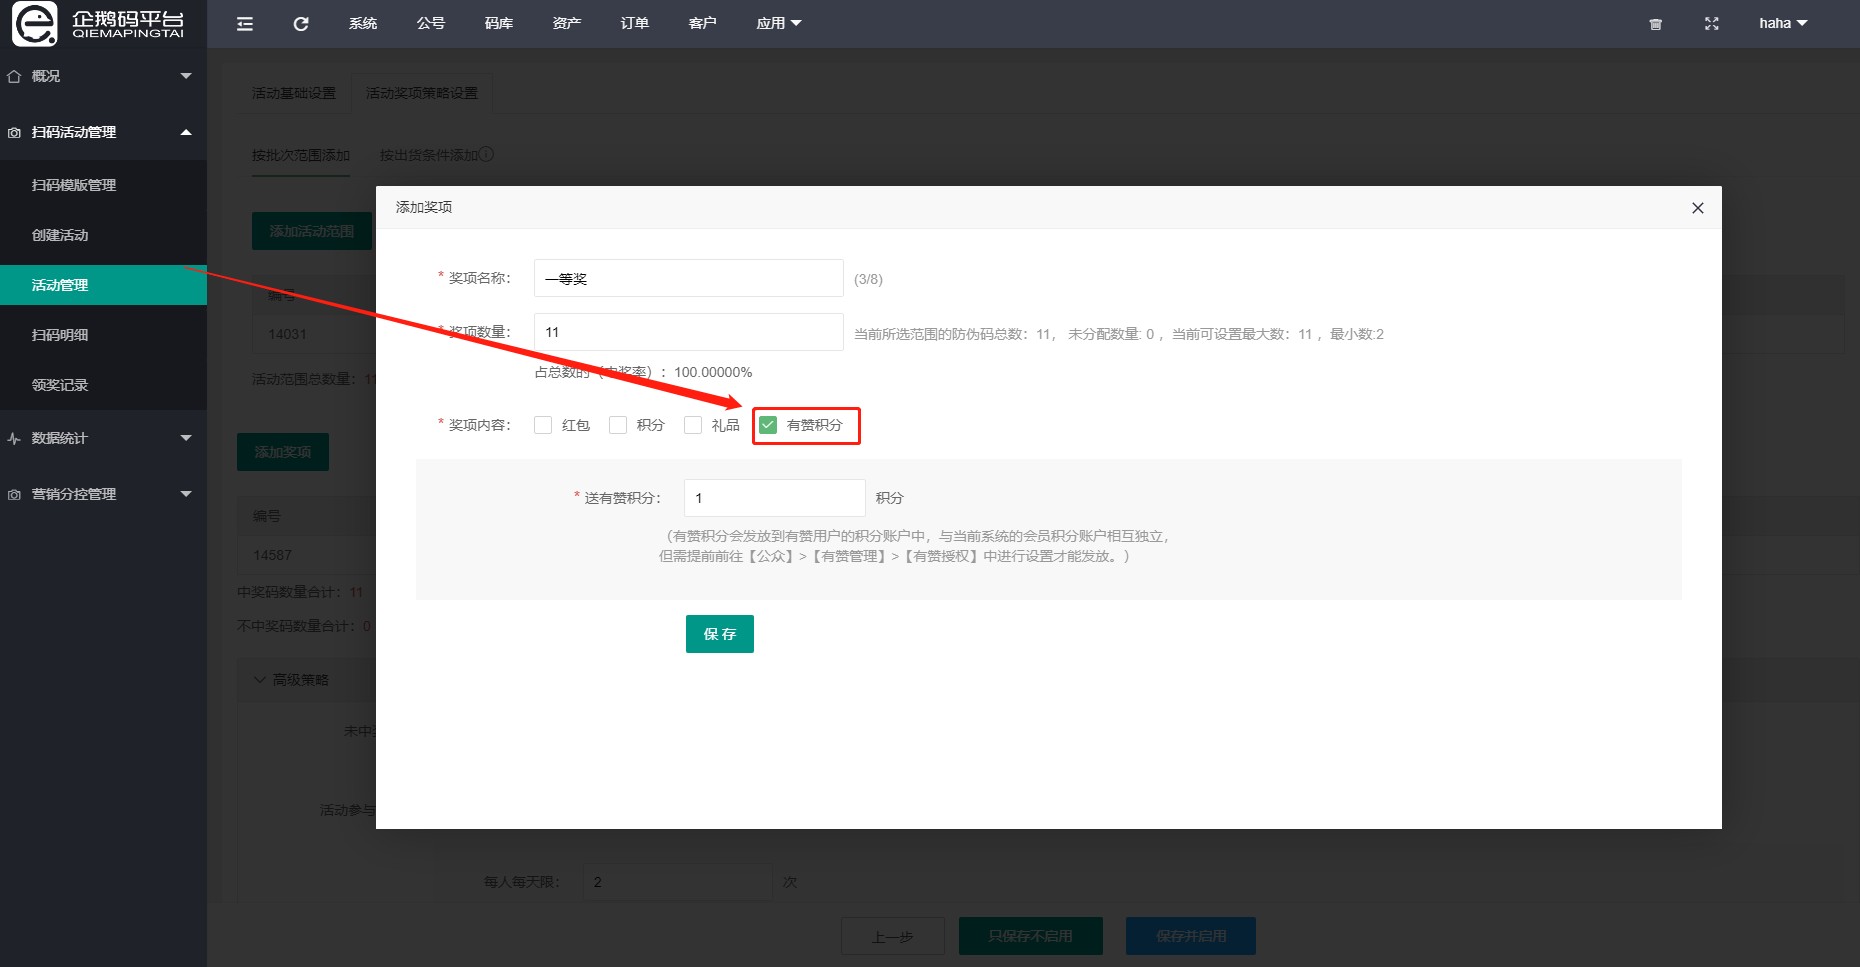Screen dimensions: 1860x967
Task: Collapse the 高级策略 section chevron
Action: coord(260,680)
